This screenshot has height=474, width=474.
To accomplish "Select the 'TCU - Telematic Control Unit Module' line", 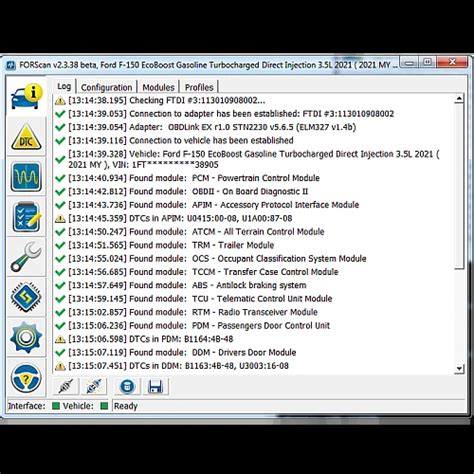I will pos(193,299).
